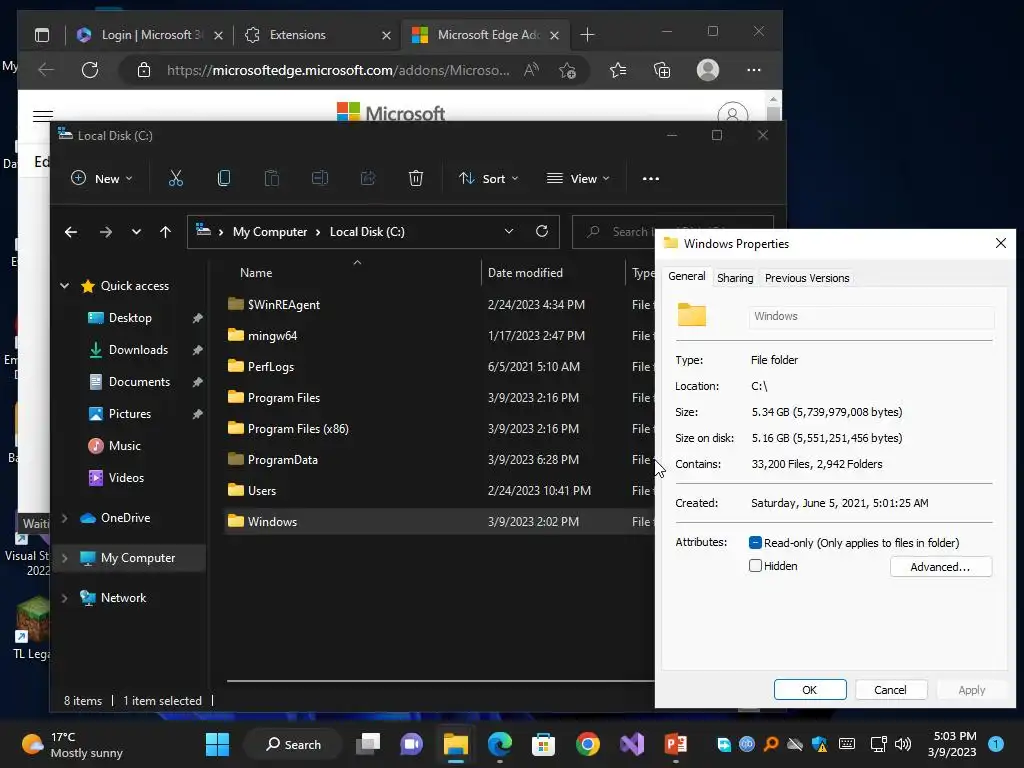The width and height of the screenshot is (1024, 768).
Task: Check the Hidden attribute checkbox
Action: [755, 566]
